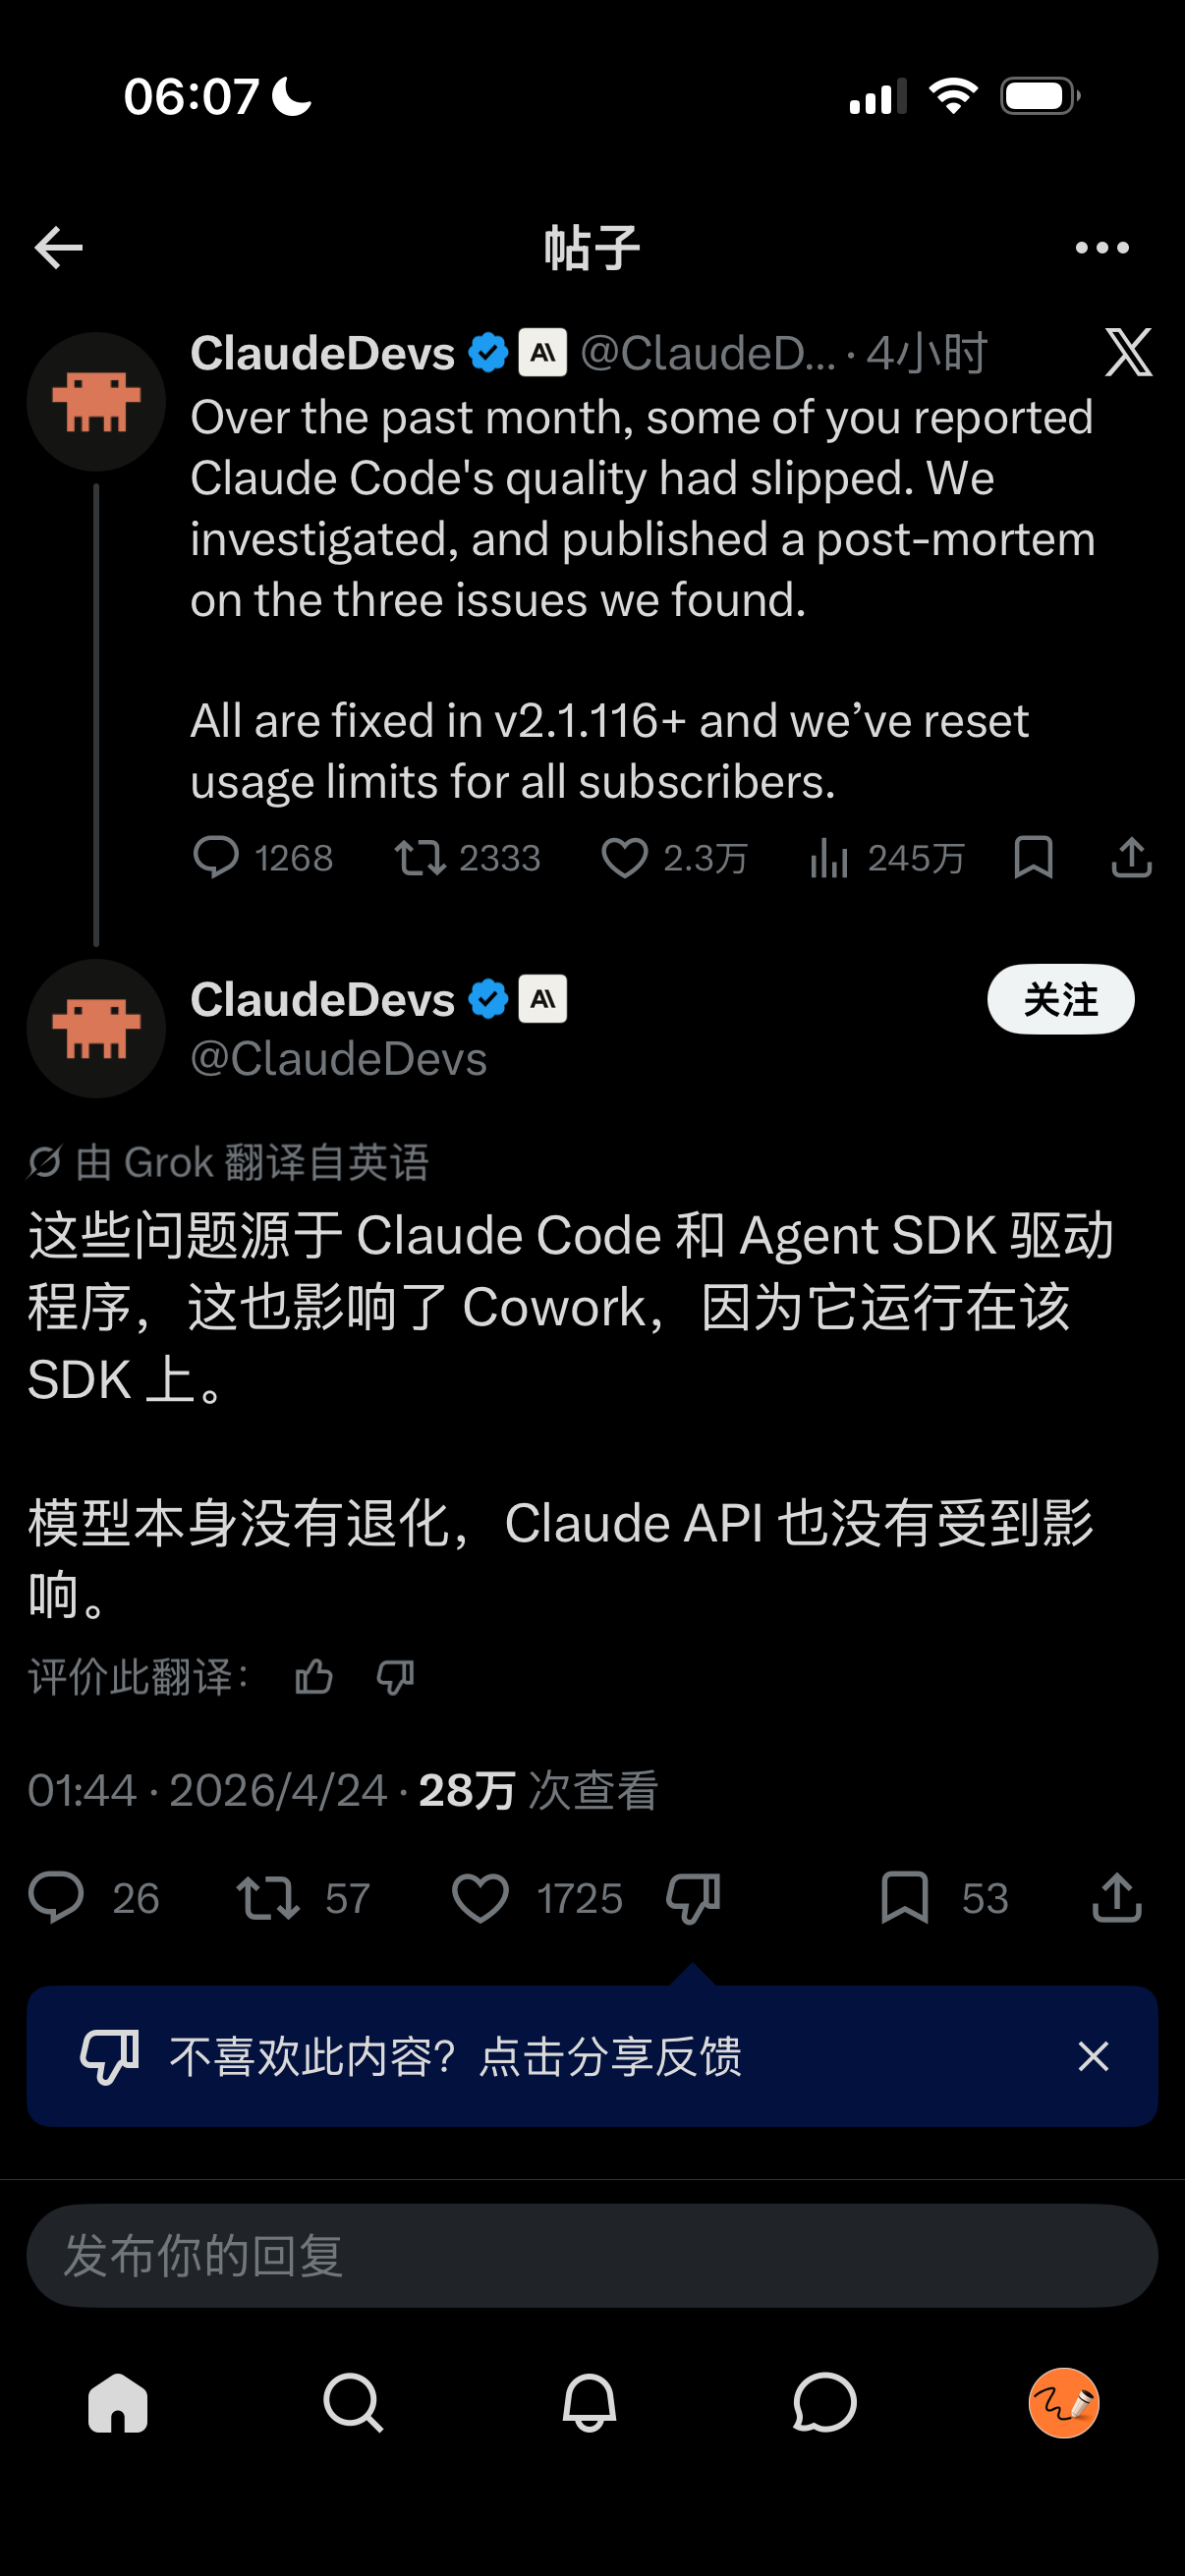Rate the translation with thumbs down
The height and width of the screenshot is (2576, 1185).
pyautogui.click(x=395, y=1677)
